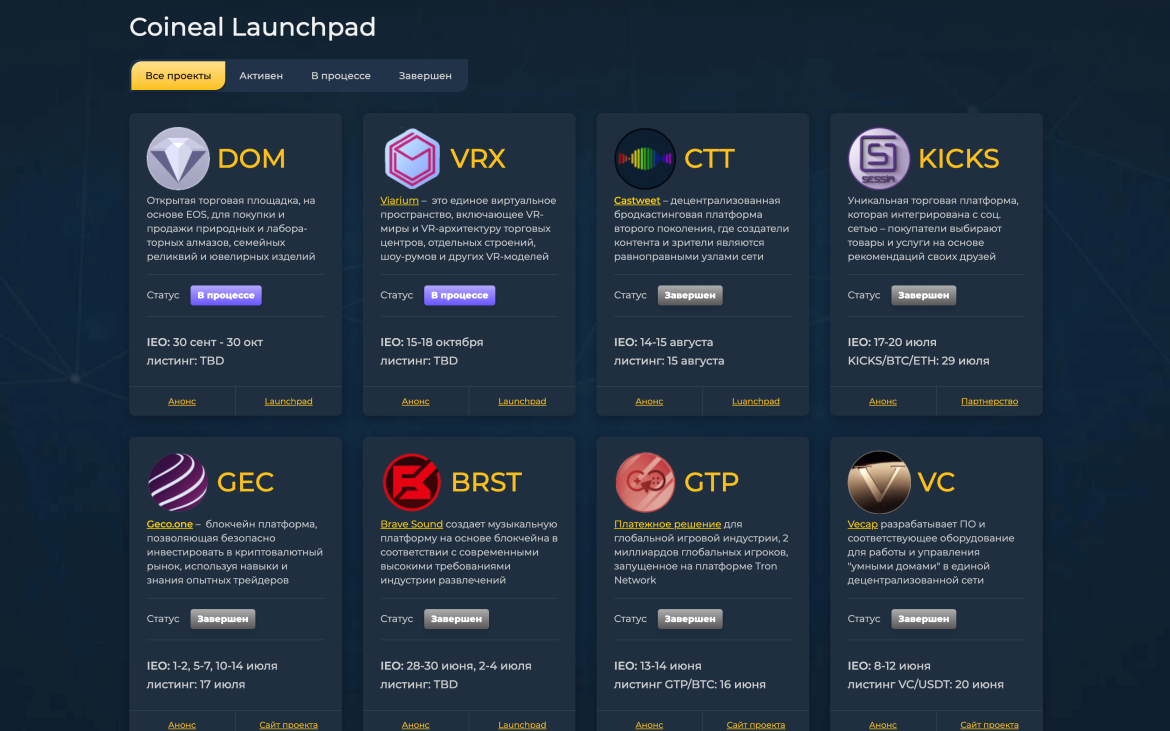Click CTT's 'Завершен' status badge

[x=689, y=295]
